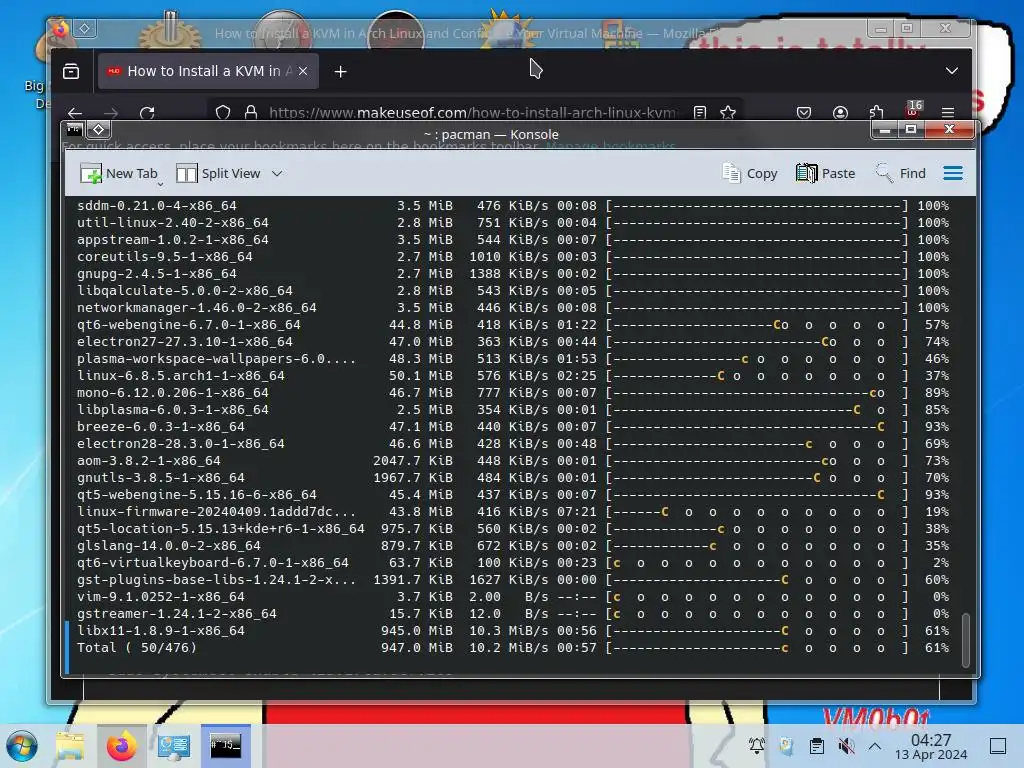The height and width of the screenshot is (768, 1024).
Task: Expand the Firefox list all tabs chevron
Action: coord(952,71)
